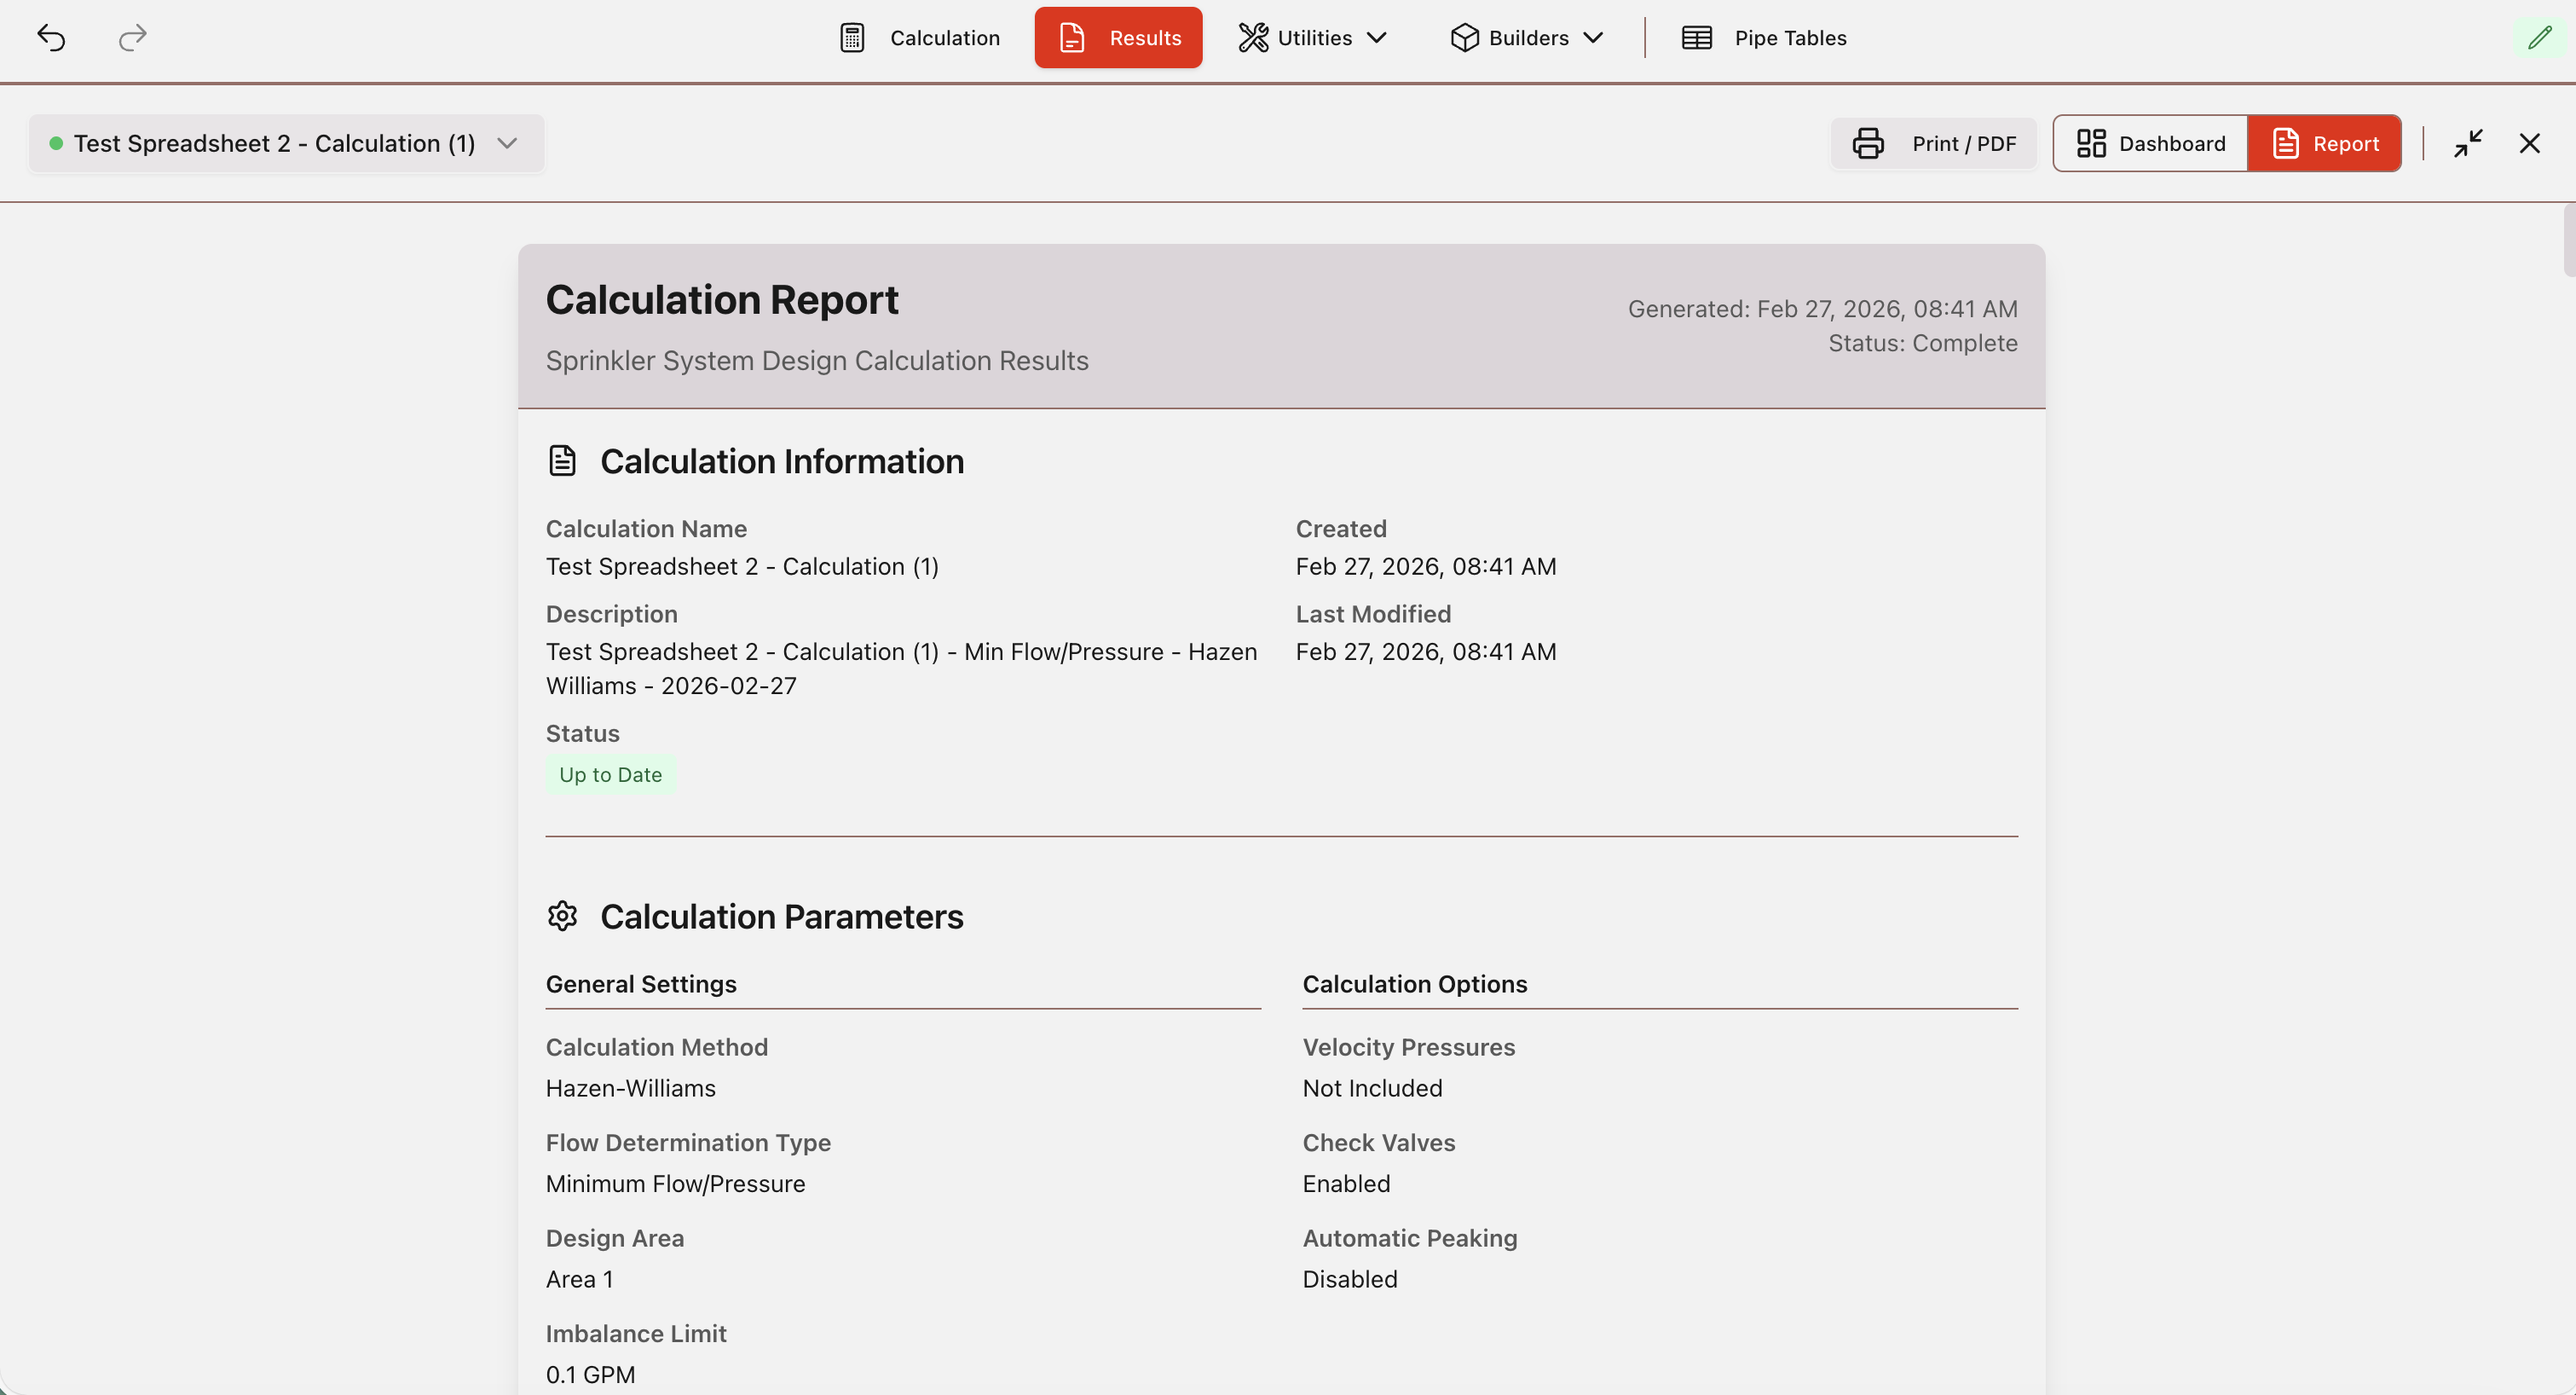Click the green pencil edit icon
Screen dimensions: 2576x1395
click(x=2540, y=38)
